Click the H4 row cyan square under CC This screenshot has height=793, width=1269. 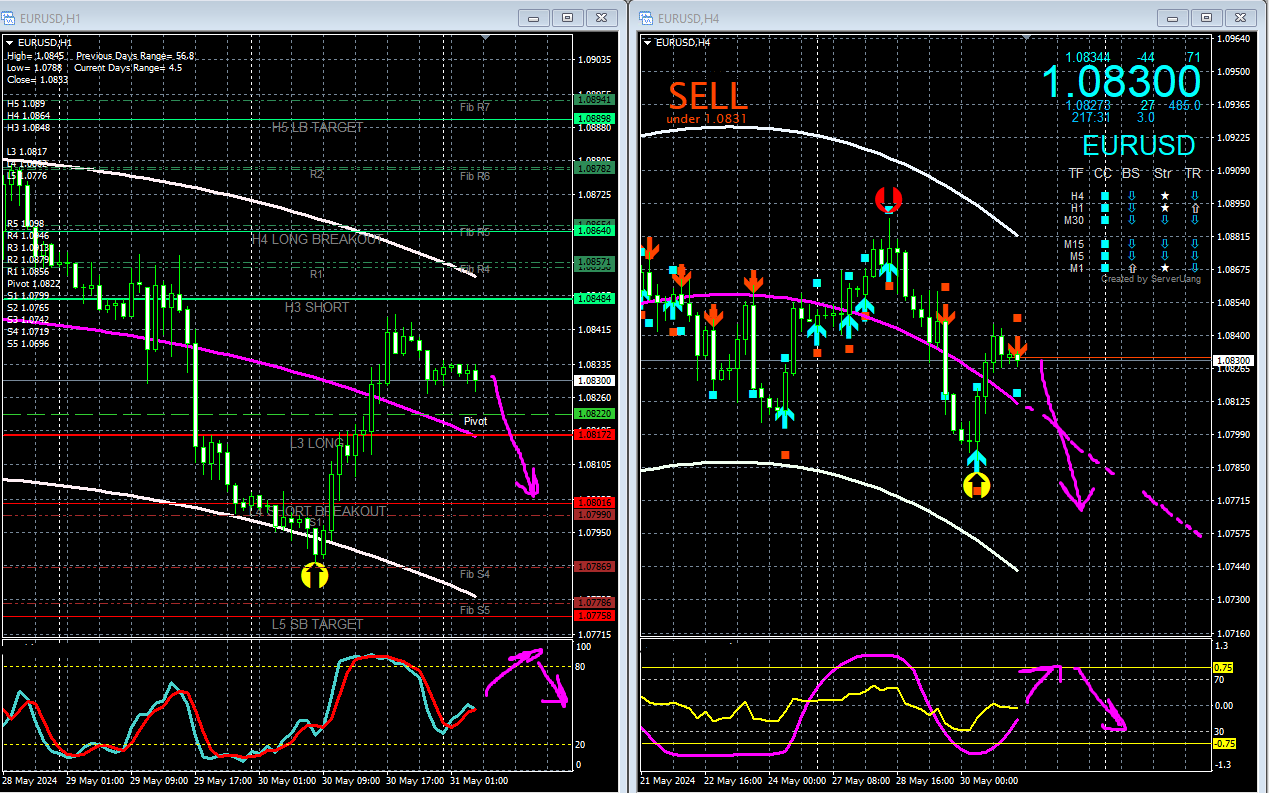coord(1105,196)
